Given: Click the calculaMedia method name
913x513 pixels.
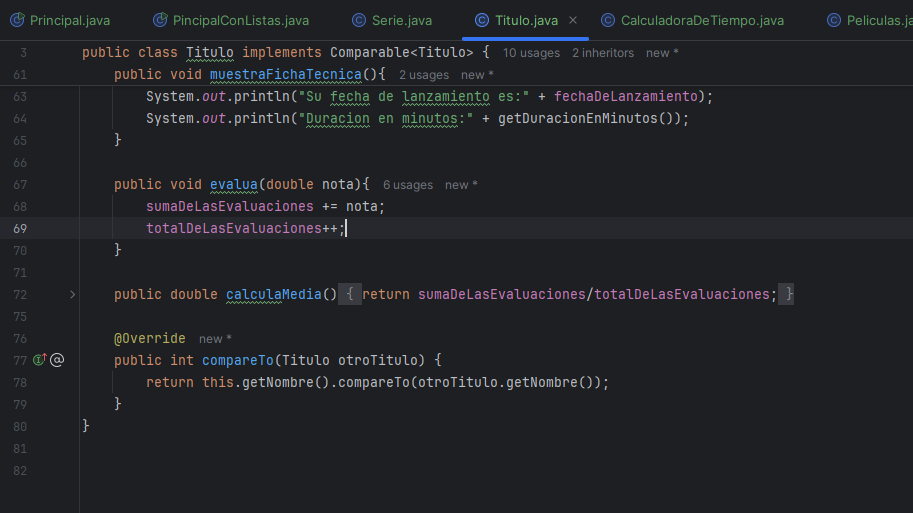Looking at the screenshot, I should click(x=274, y=294).
